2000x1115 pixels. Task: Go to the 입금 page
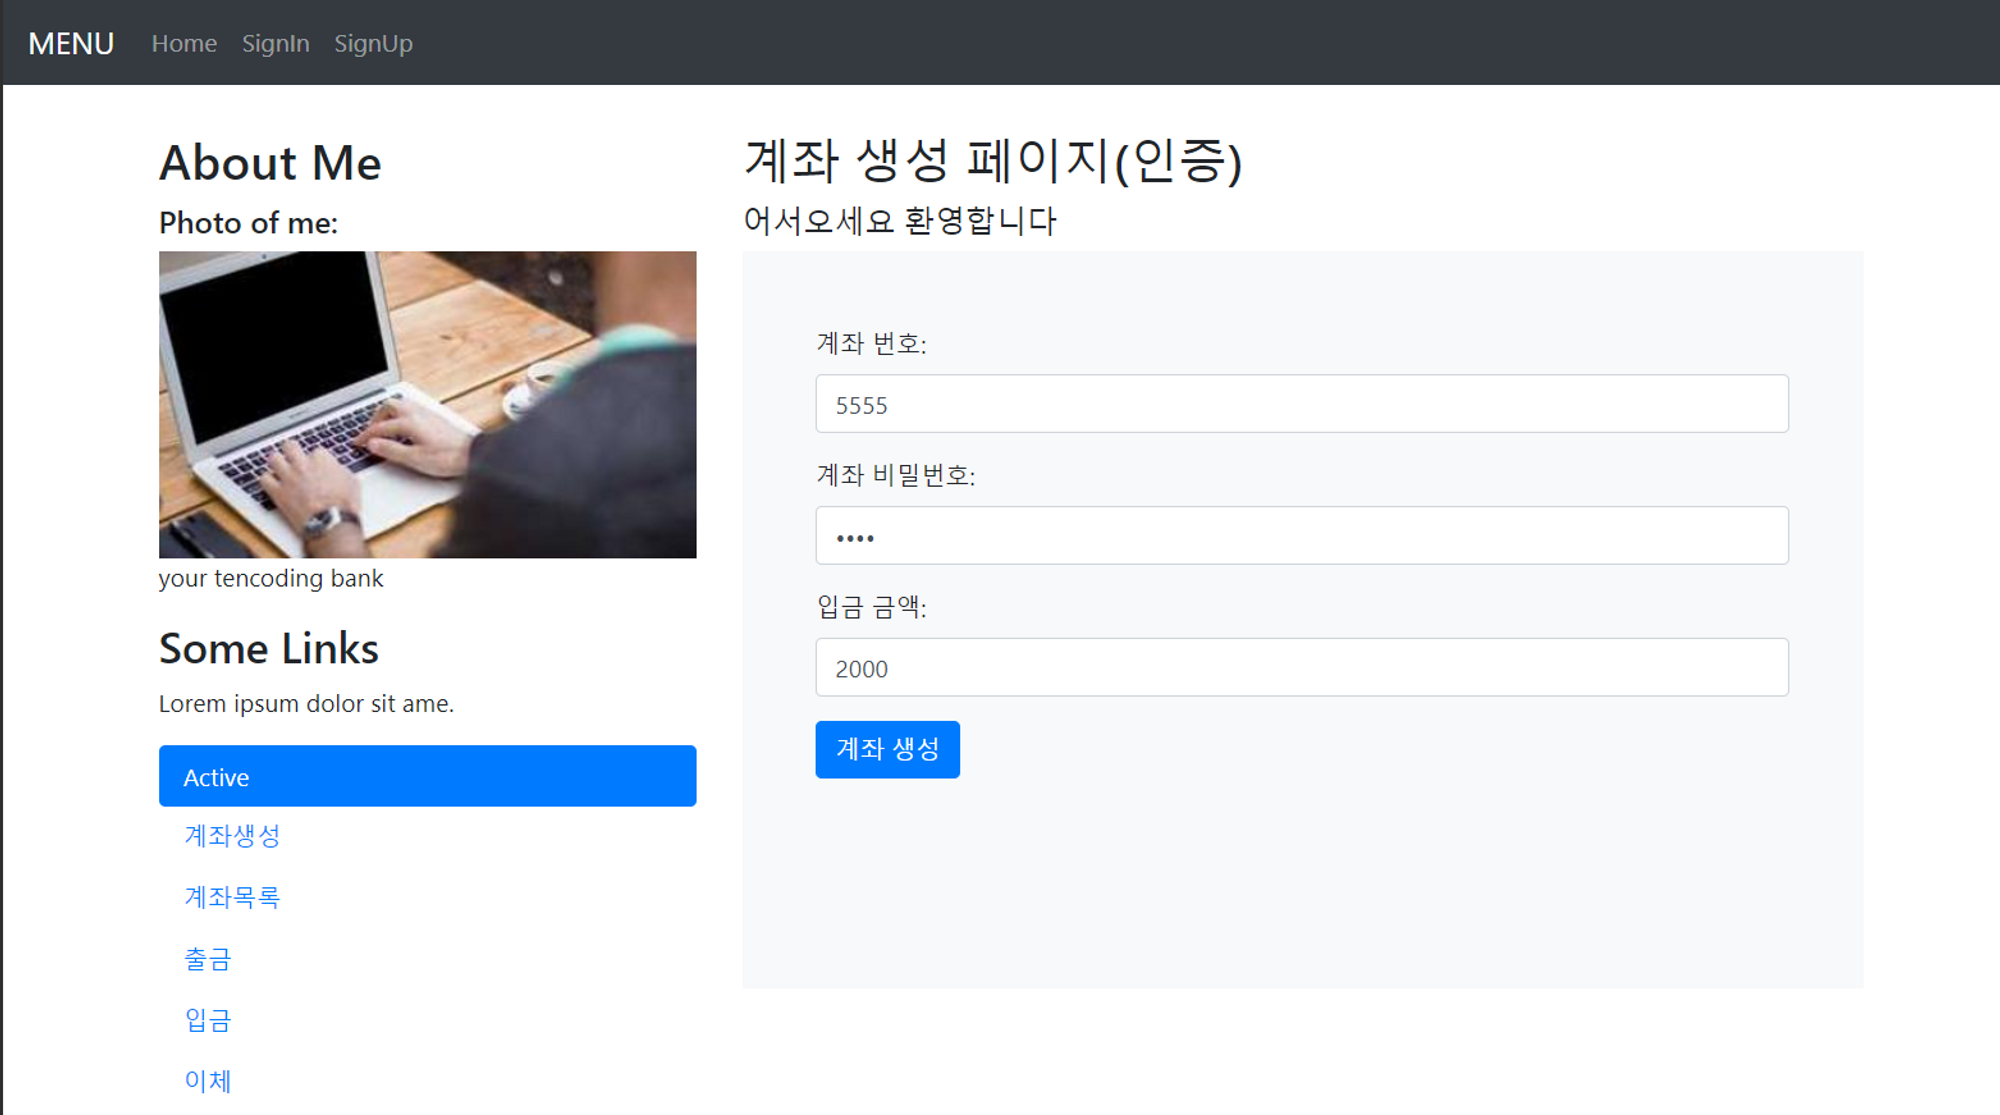(x=208, y=1020)
